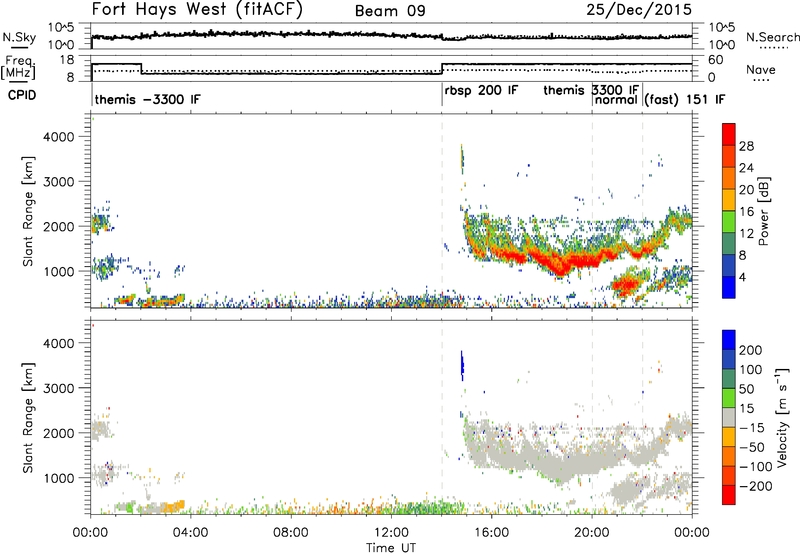Click the blue velocity streak near 3500 km

click(462, 366)
